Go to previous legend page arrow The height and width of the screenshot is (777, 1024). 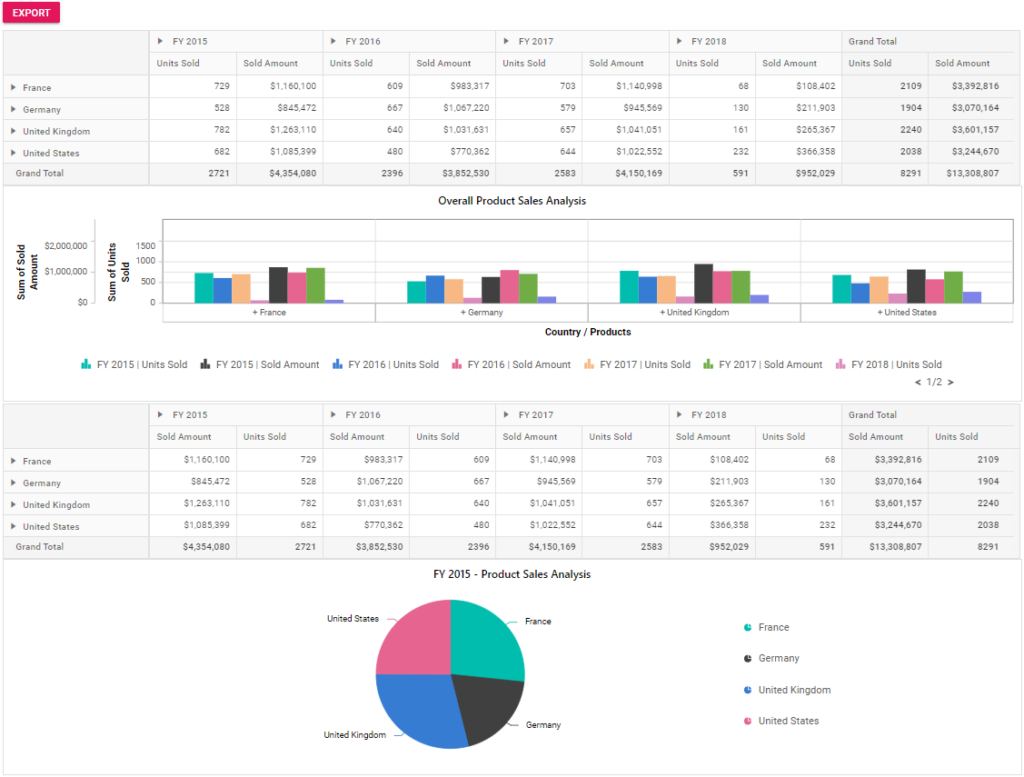coord(918,382)
